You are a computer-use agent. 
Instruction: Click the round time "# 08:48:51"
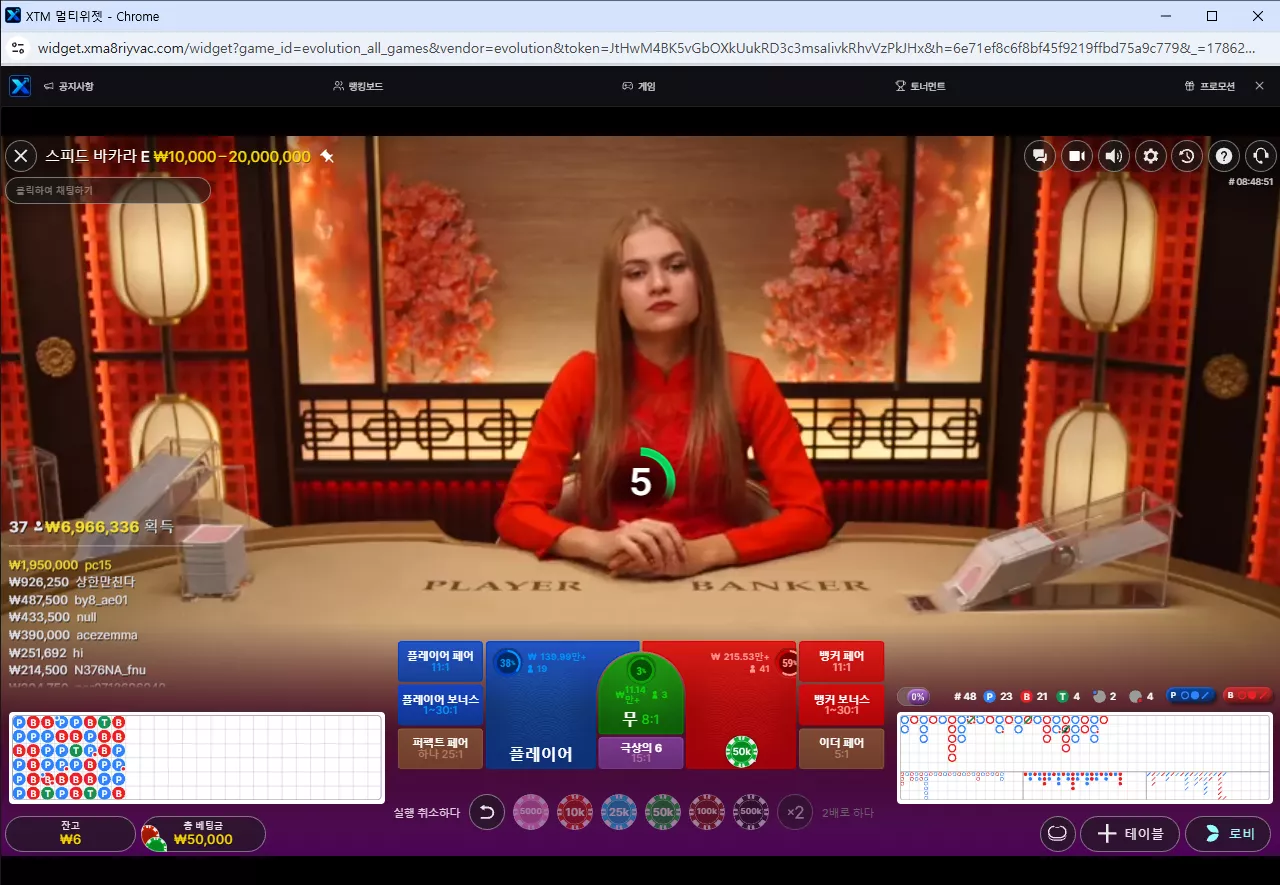[1251, 182]
